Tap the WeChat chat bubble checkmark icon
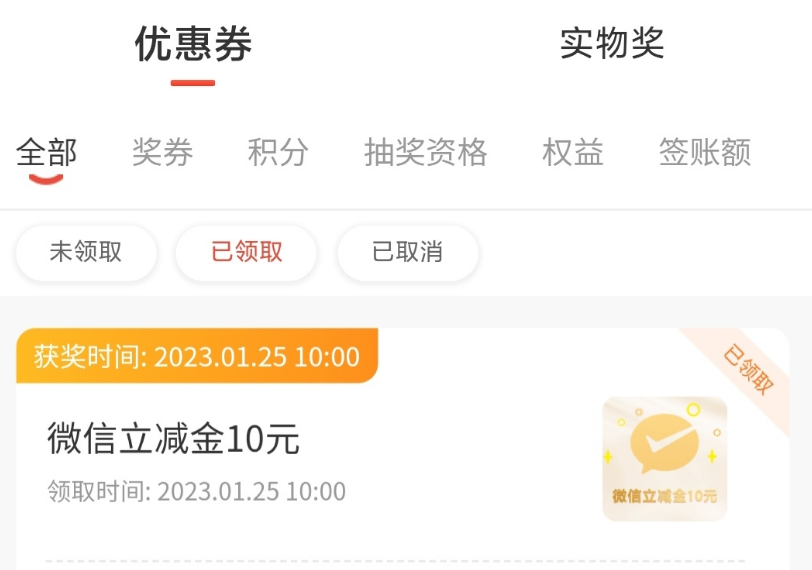The image size is (812, 570). pos(664,444)
